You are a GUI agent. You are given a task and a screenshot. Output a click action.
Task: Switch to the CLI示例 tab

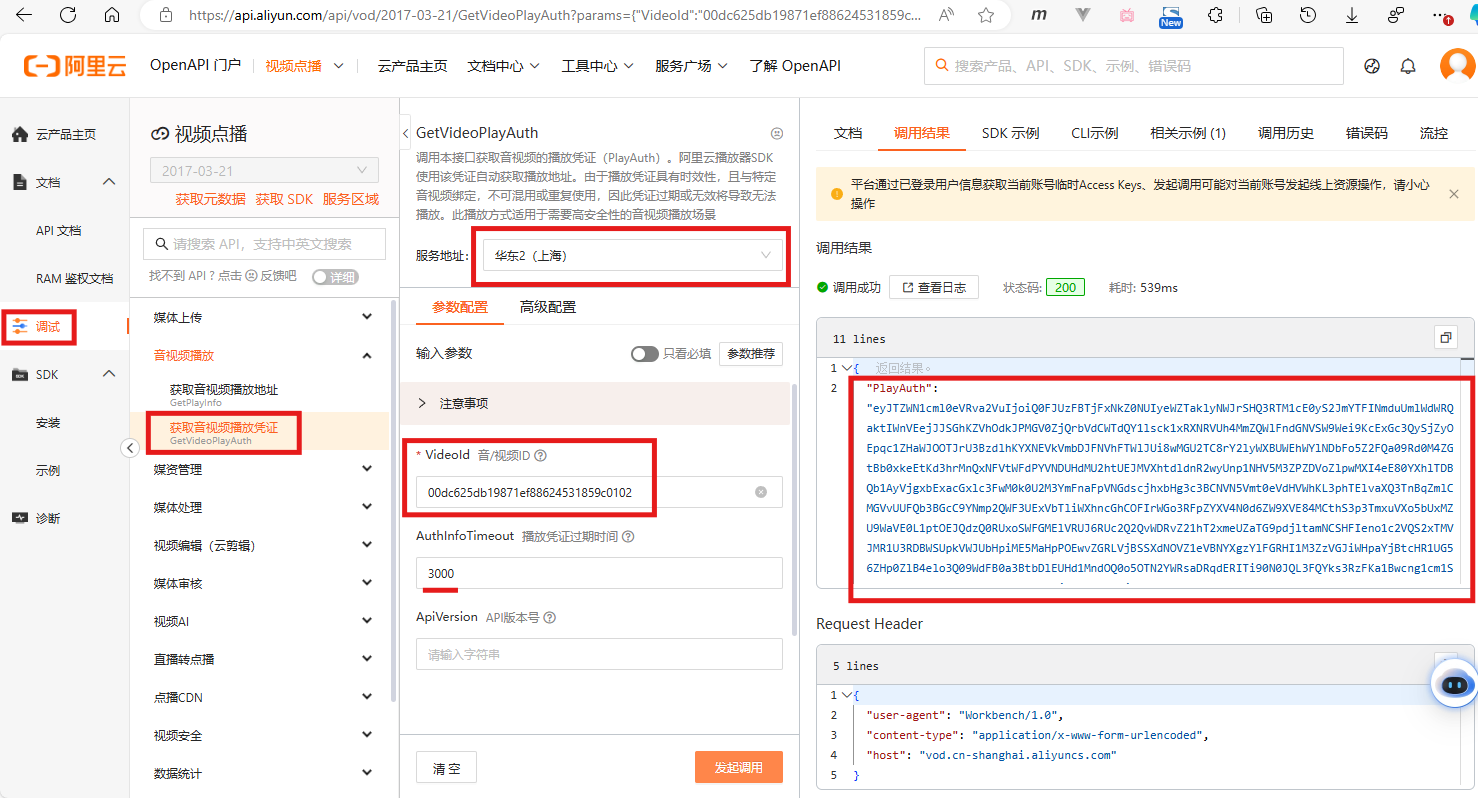click(x=1094, y=133)
